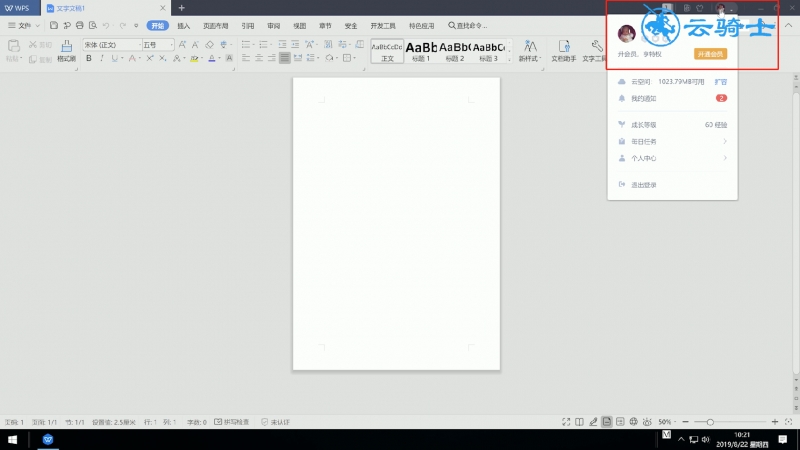
Task: Open the font size dropdown 五号
Action: (x=158, y=45)
